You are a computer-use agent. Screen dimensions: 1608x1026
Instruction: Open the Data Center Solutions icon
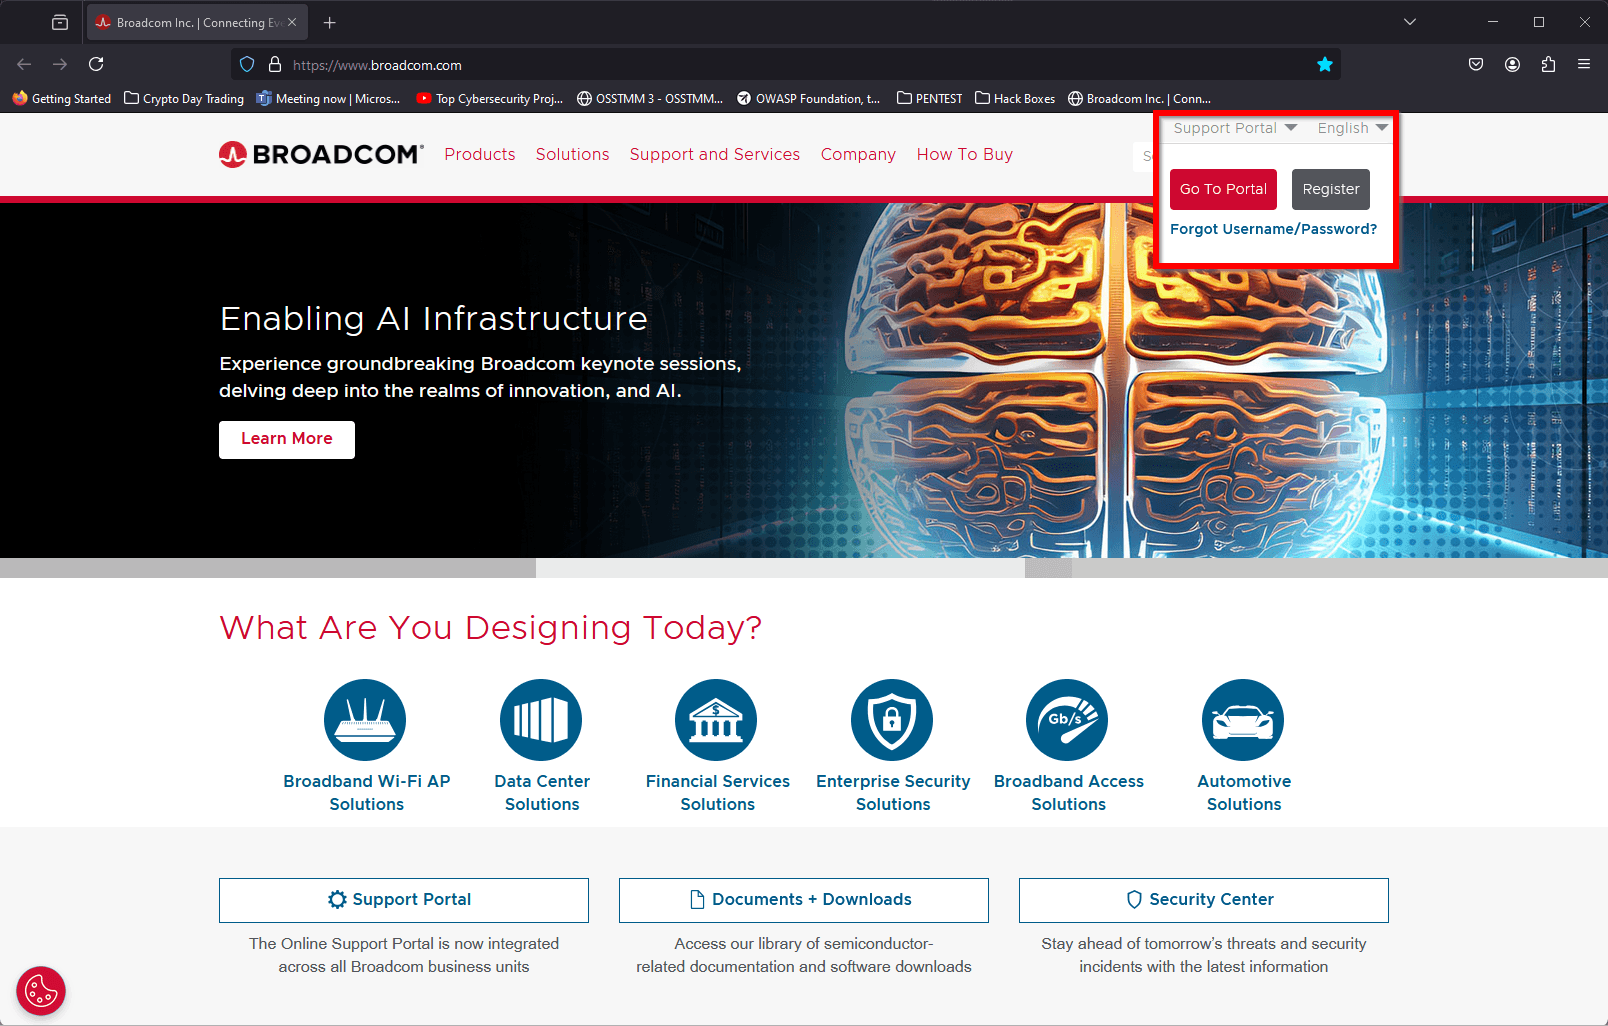pyautogui.click(x=541, y=720)
